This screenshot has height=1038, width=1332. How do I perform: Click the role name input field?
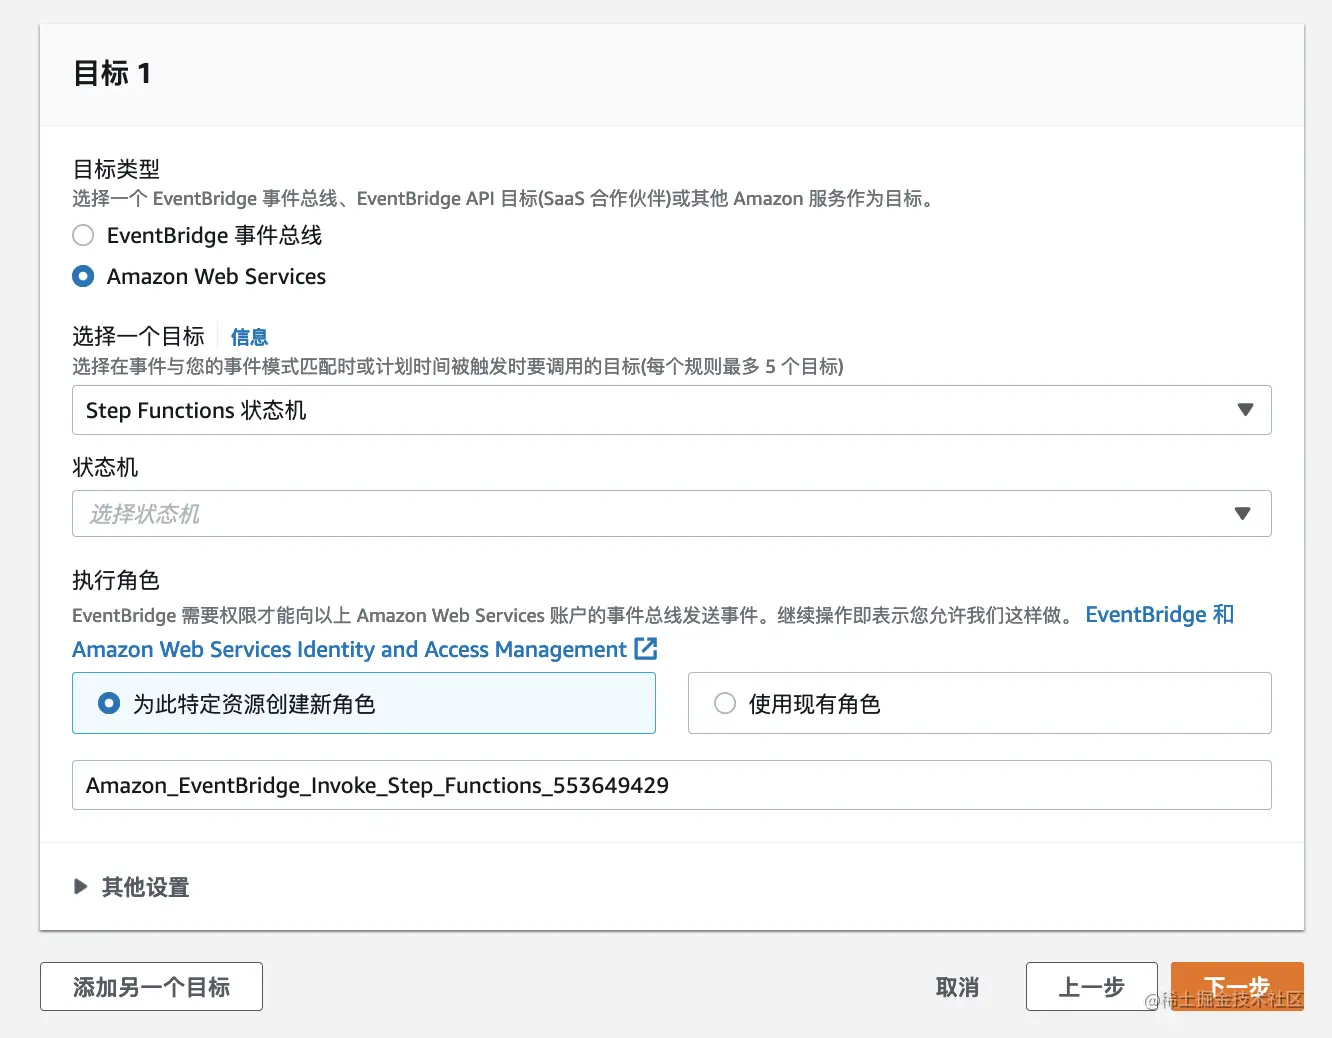click(672, 785)
